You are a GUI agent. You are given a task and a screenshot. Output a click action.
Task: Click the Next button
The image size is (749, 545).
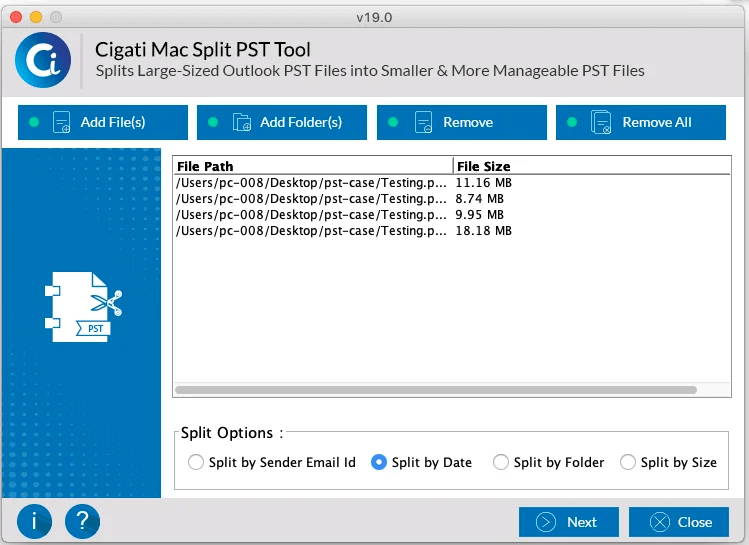pyautogui.click(x=568, y=522)
